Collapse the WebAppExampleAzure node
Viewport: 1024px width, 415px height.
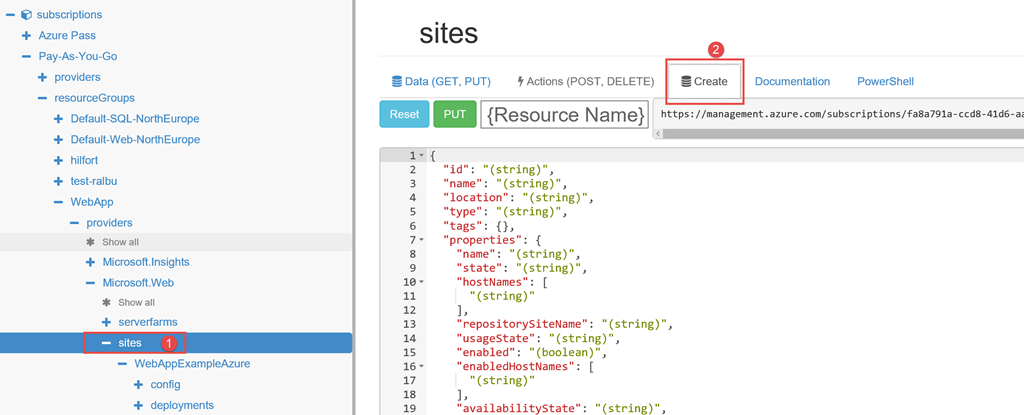point(123,364)
